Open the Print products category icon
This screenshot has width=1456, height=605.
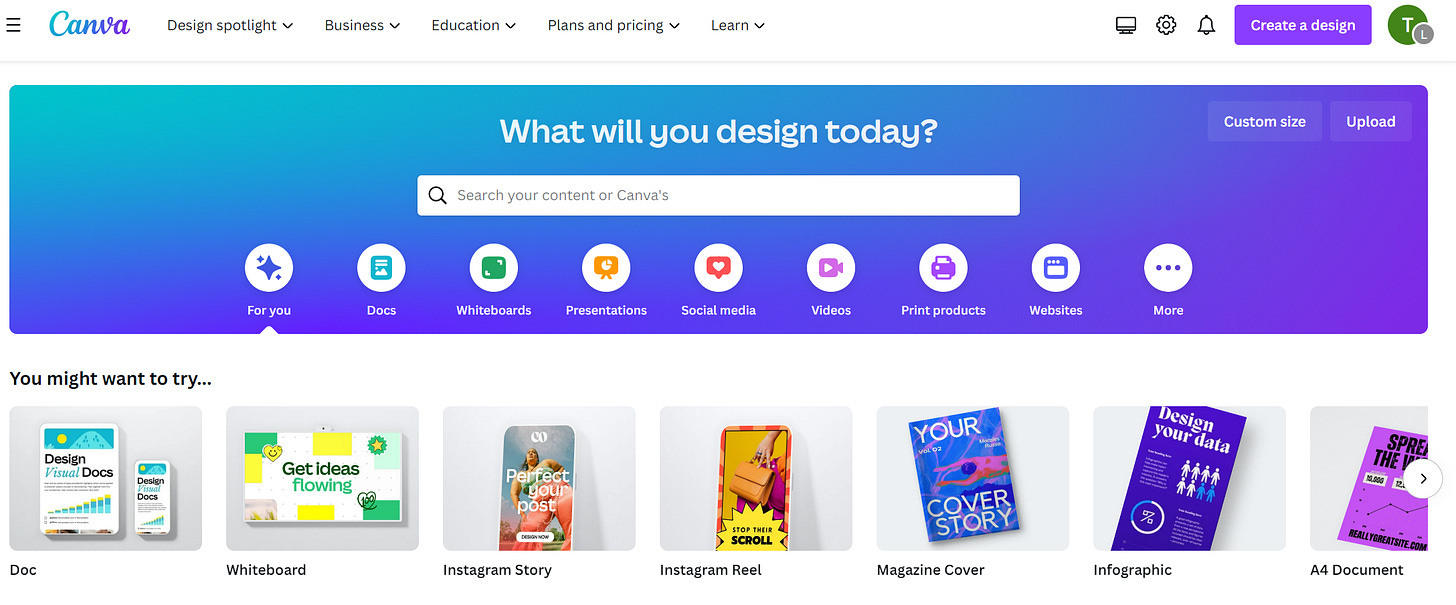pos(943,268)
